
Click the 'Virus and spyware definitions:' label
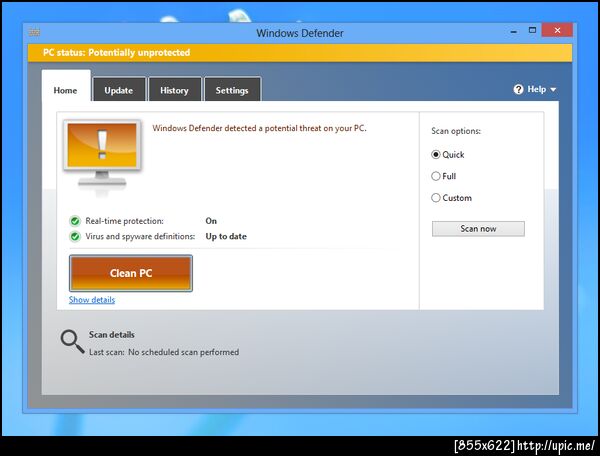click(140, 236)
